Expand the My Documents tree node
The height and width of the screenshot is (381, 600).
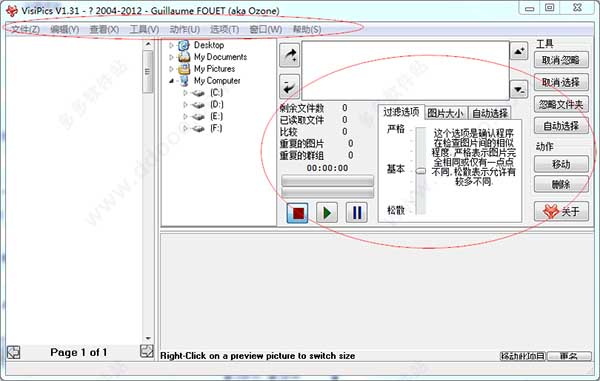click(x=171, y=57)
